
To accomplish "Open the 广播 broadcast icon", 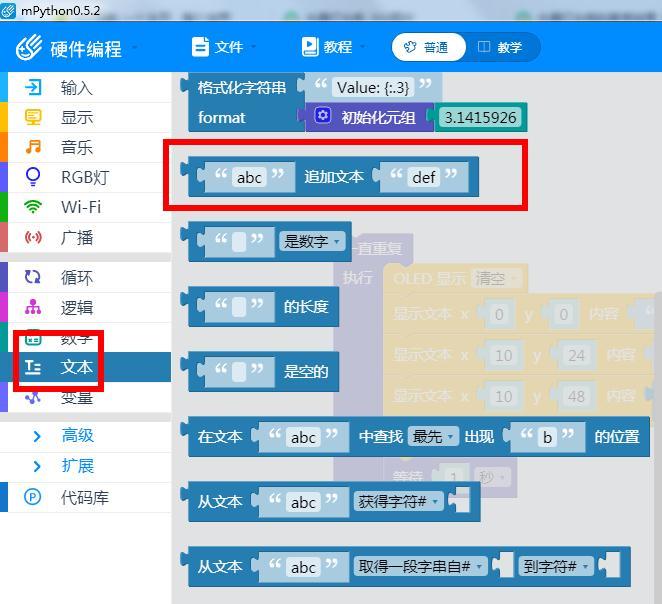I will [x=33, y=237].
